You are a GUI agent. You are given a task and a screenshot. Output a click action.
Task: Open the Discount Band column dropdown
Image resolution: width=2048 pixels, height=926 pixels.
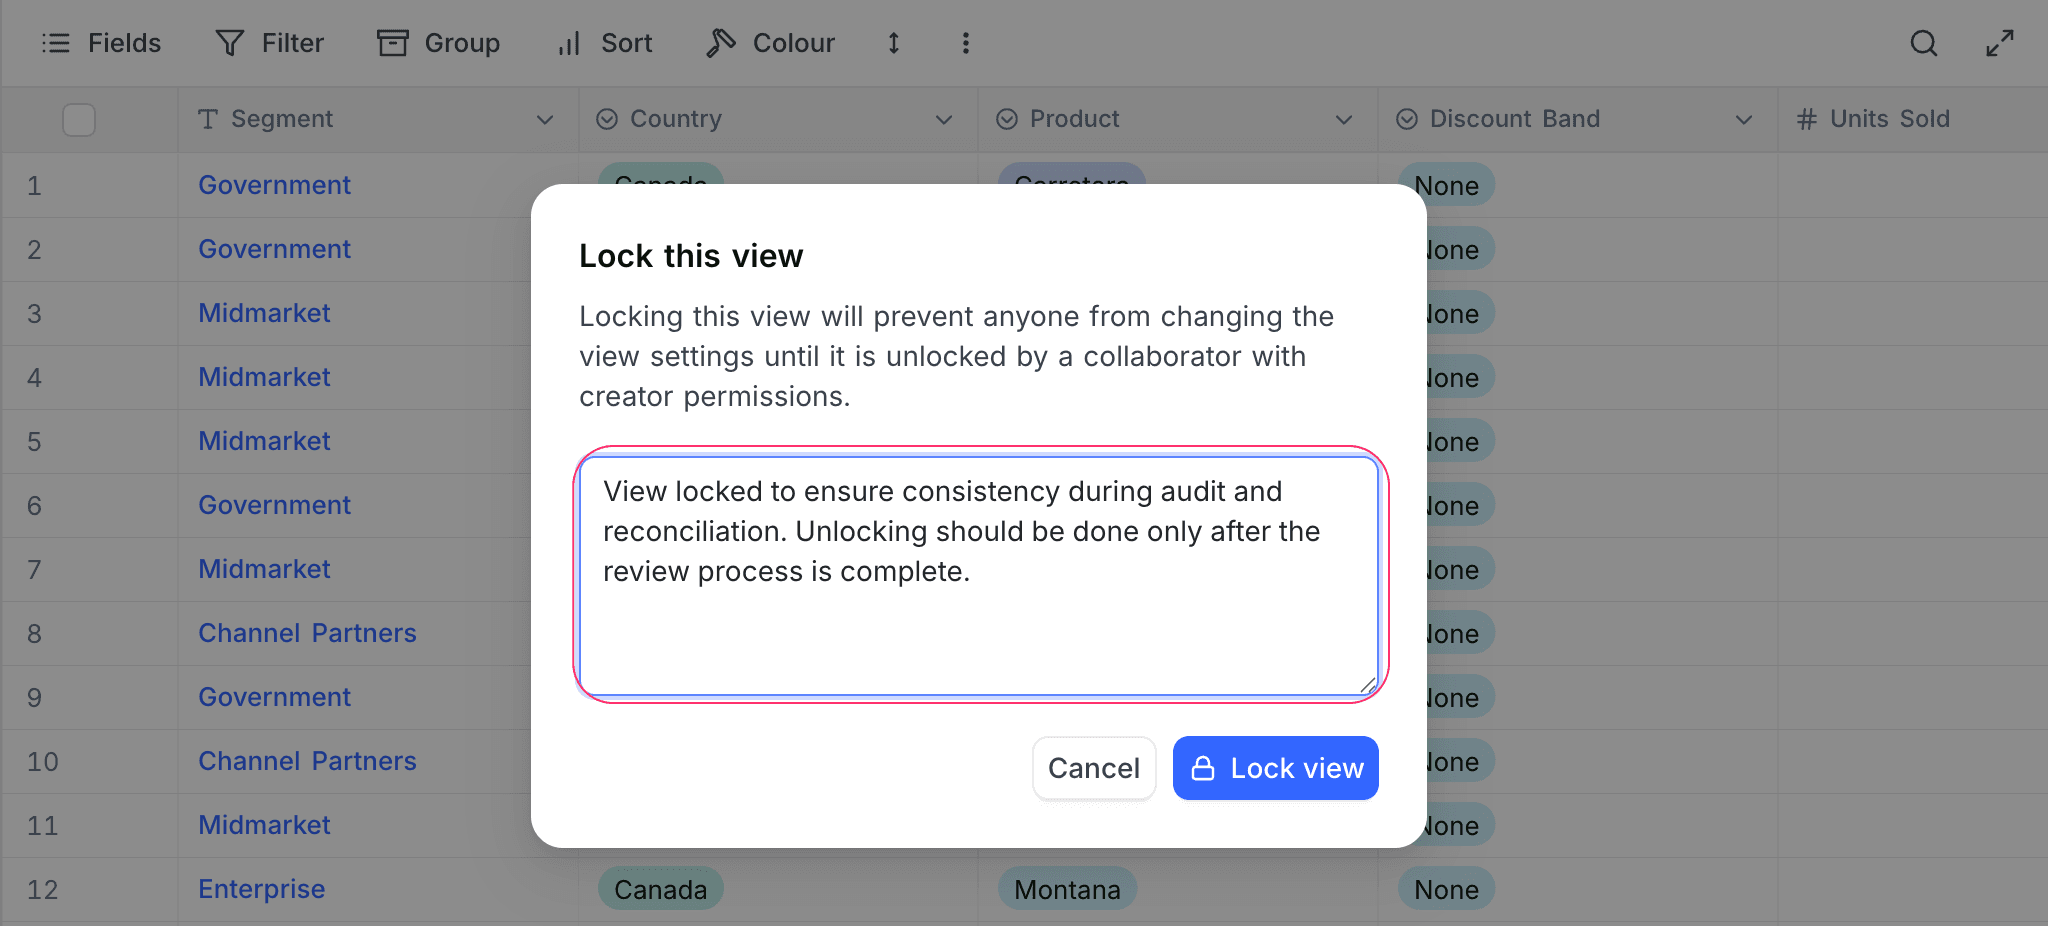coord(1742,120)
